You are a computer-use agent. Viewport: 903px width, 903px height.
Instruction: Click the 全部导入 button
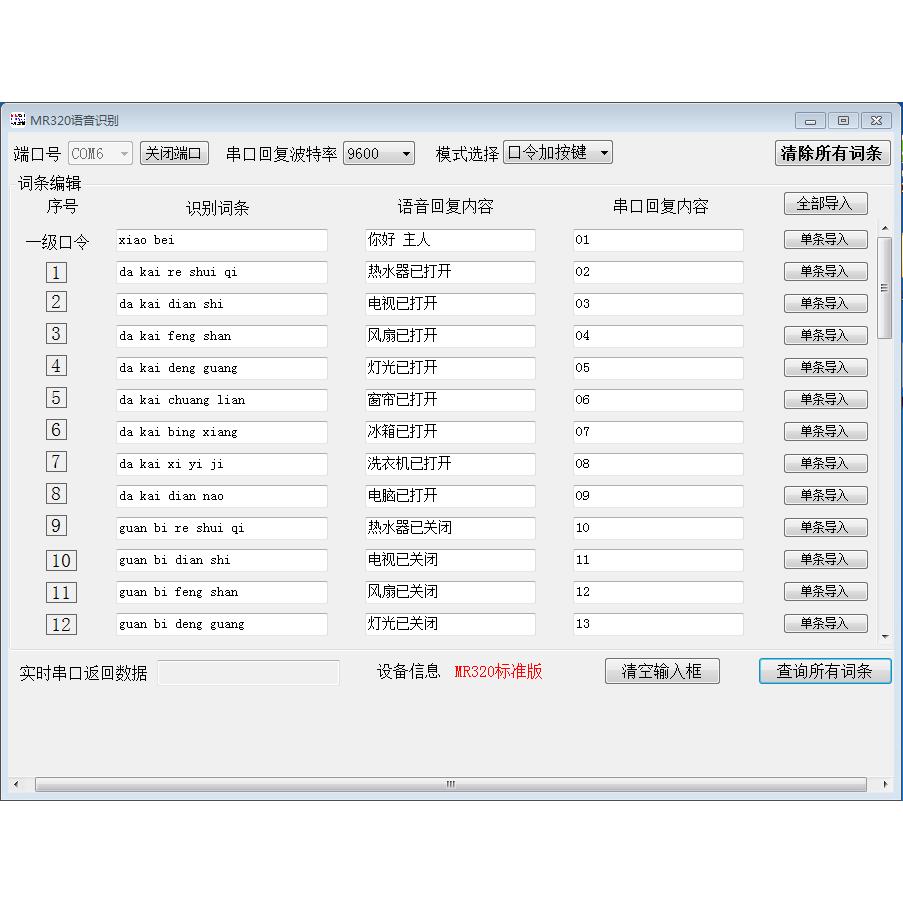pyautogui.click(x=825, y=203)
